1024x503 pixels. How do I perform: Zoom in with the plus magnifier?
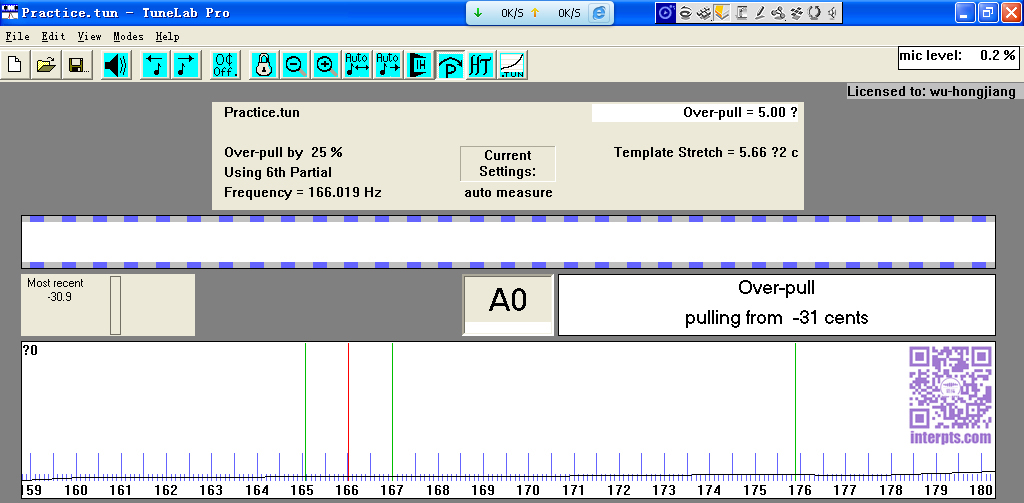point(326,65)
